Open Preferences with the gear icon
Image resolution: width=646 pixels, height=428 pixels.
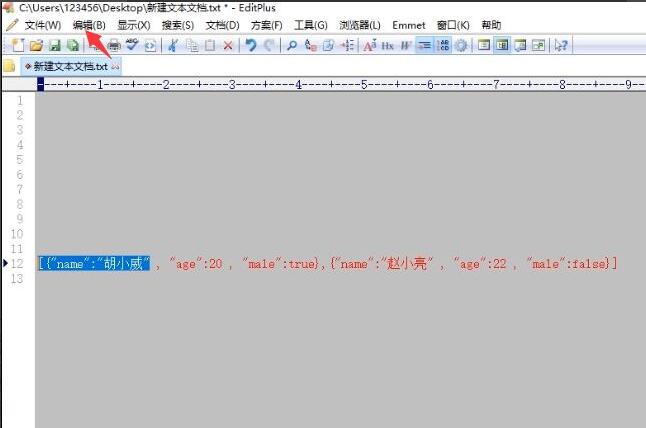[461, 45]
